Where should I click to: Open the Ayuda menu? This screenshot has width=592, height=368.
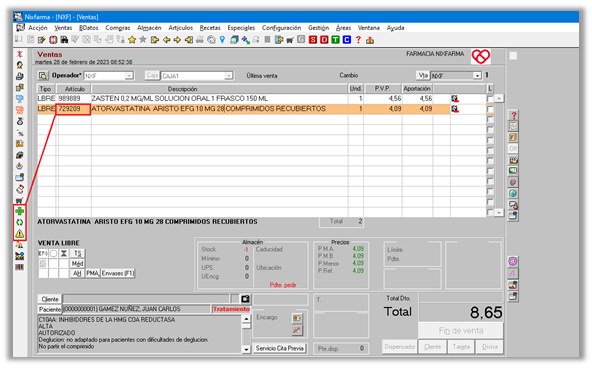395,28
